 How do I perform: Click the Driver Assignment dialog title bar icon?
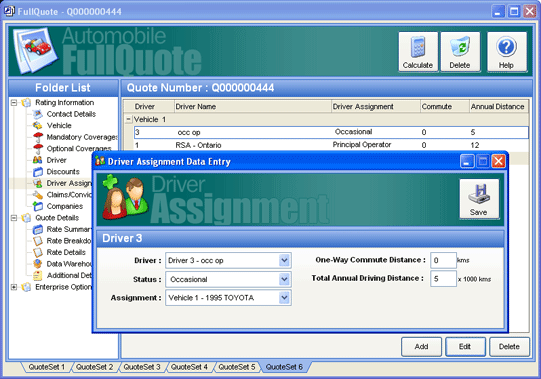100,161
